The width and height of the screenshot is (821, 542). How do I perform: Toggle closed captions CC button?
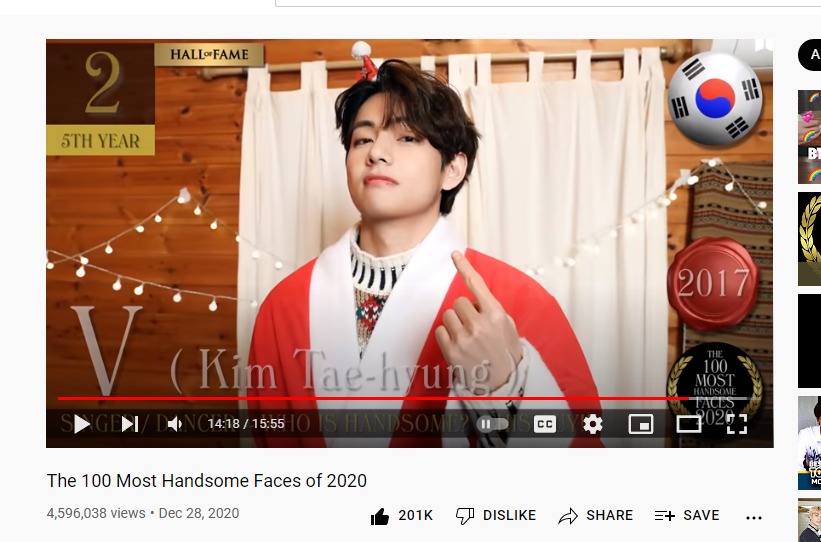click(545, 424)
